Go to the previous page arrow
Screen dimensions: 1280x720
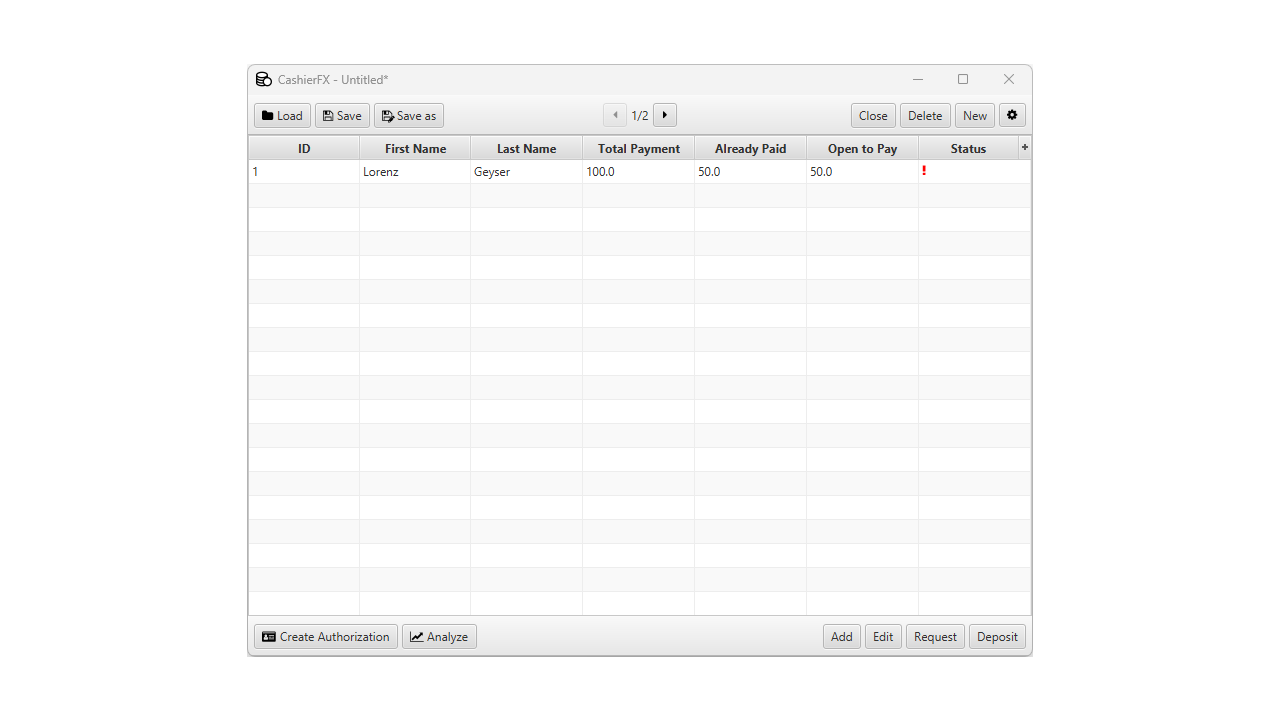click(x=615, y=115)
